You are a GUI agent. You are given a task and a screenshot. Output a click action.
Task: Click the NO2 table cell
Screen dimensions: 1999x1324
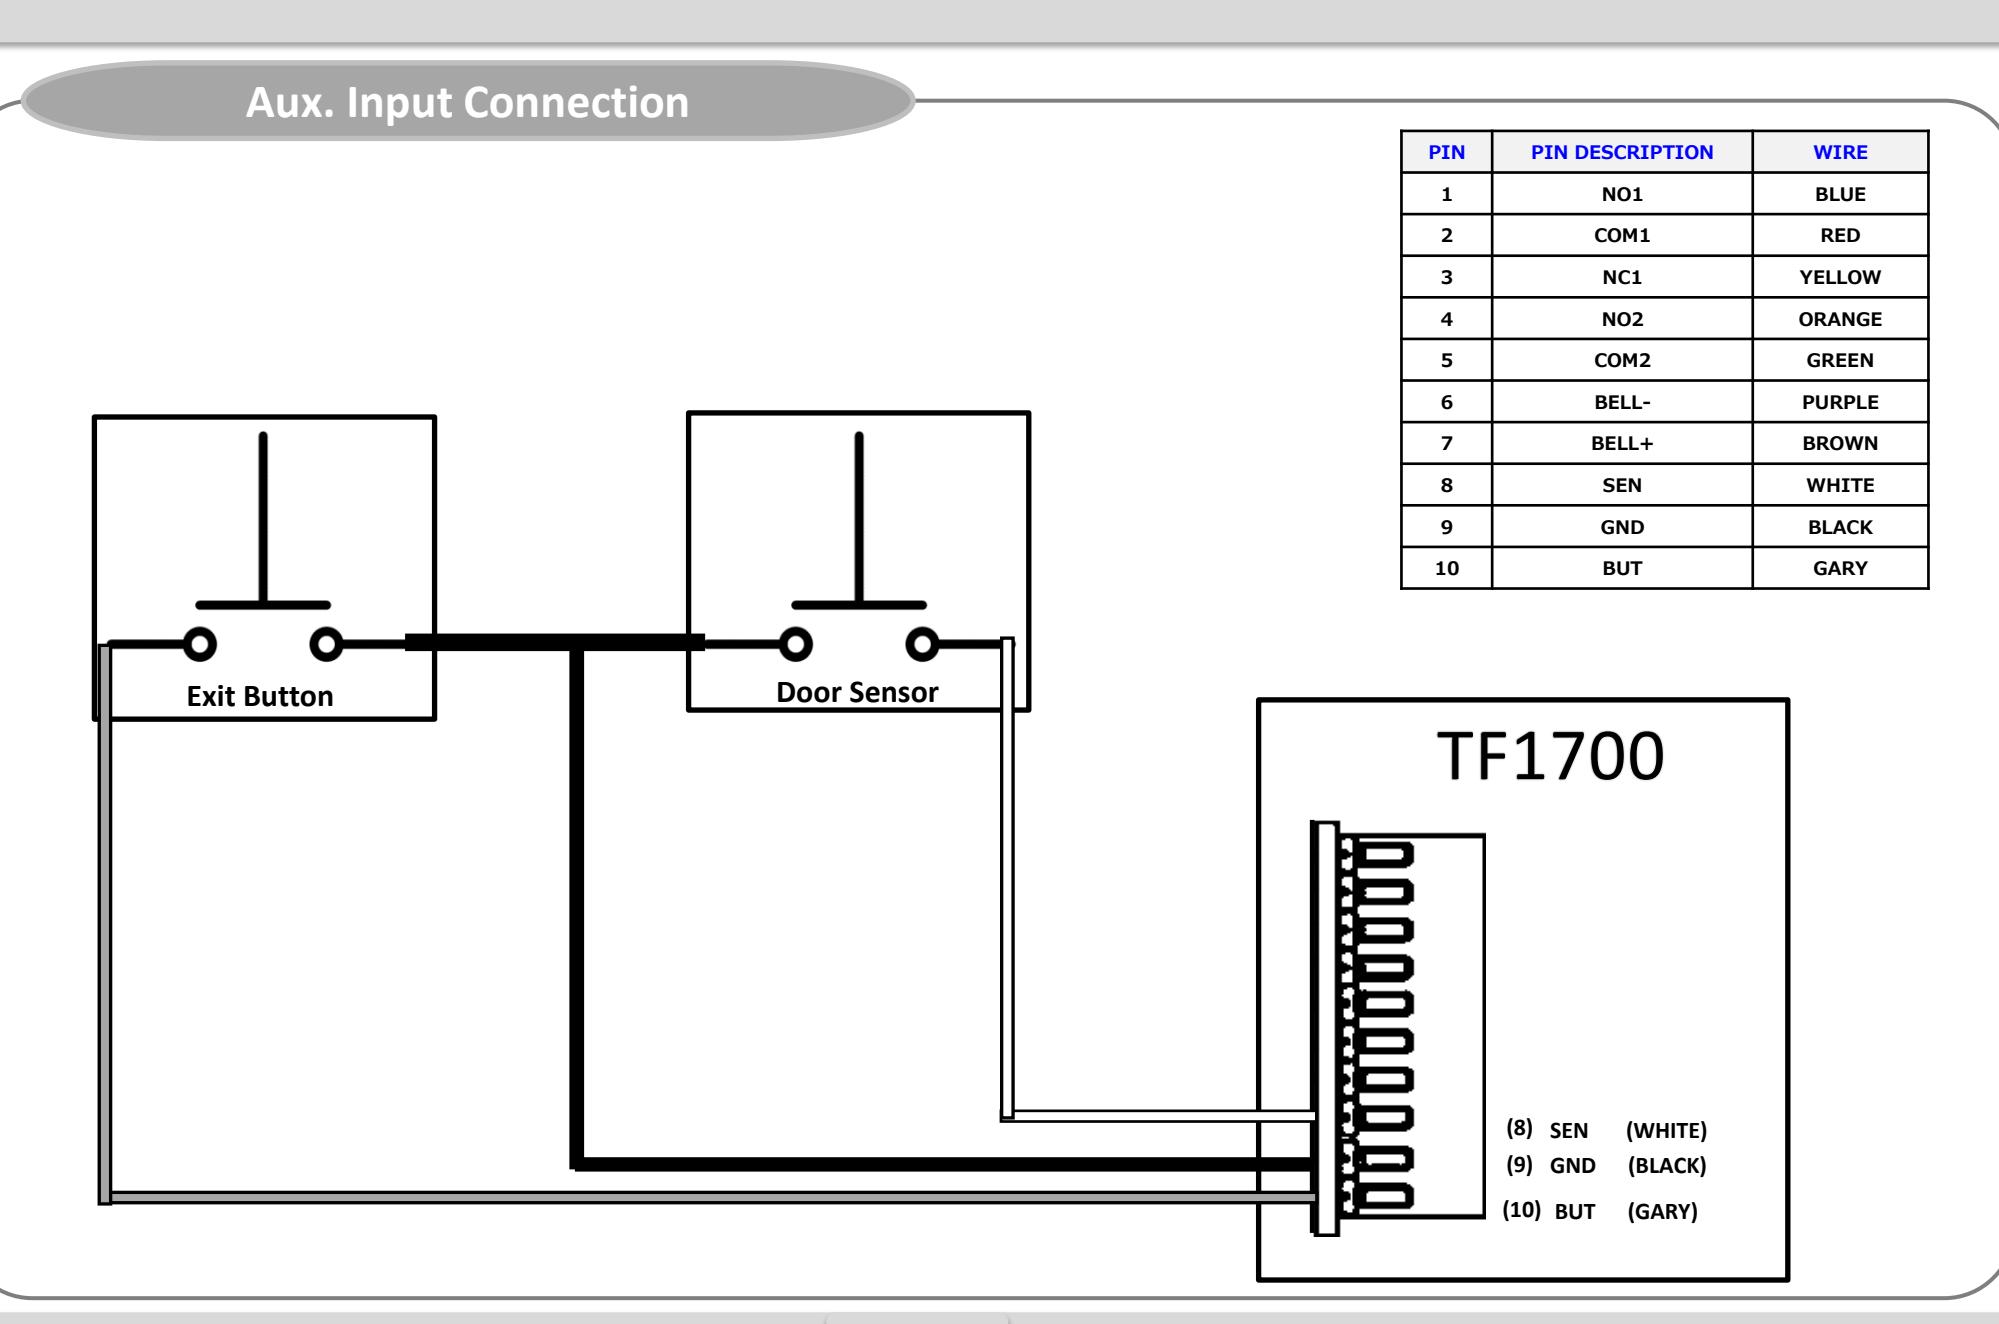point(1622,319)
